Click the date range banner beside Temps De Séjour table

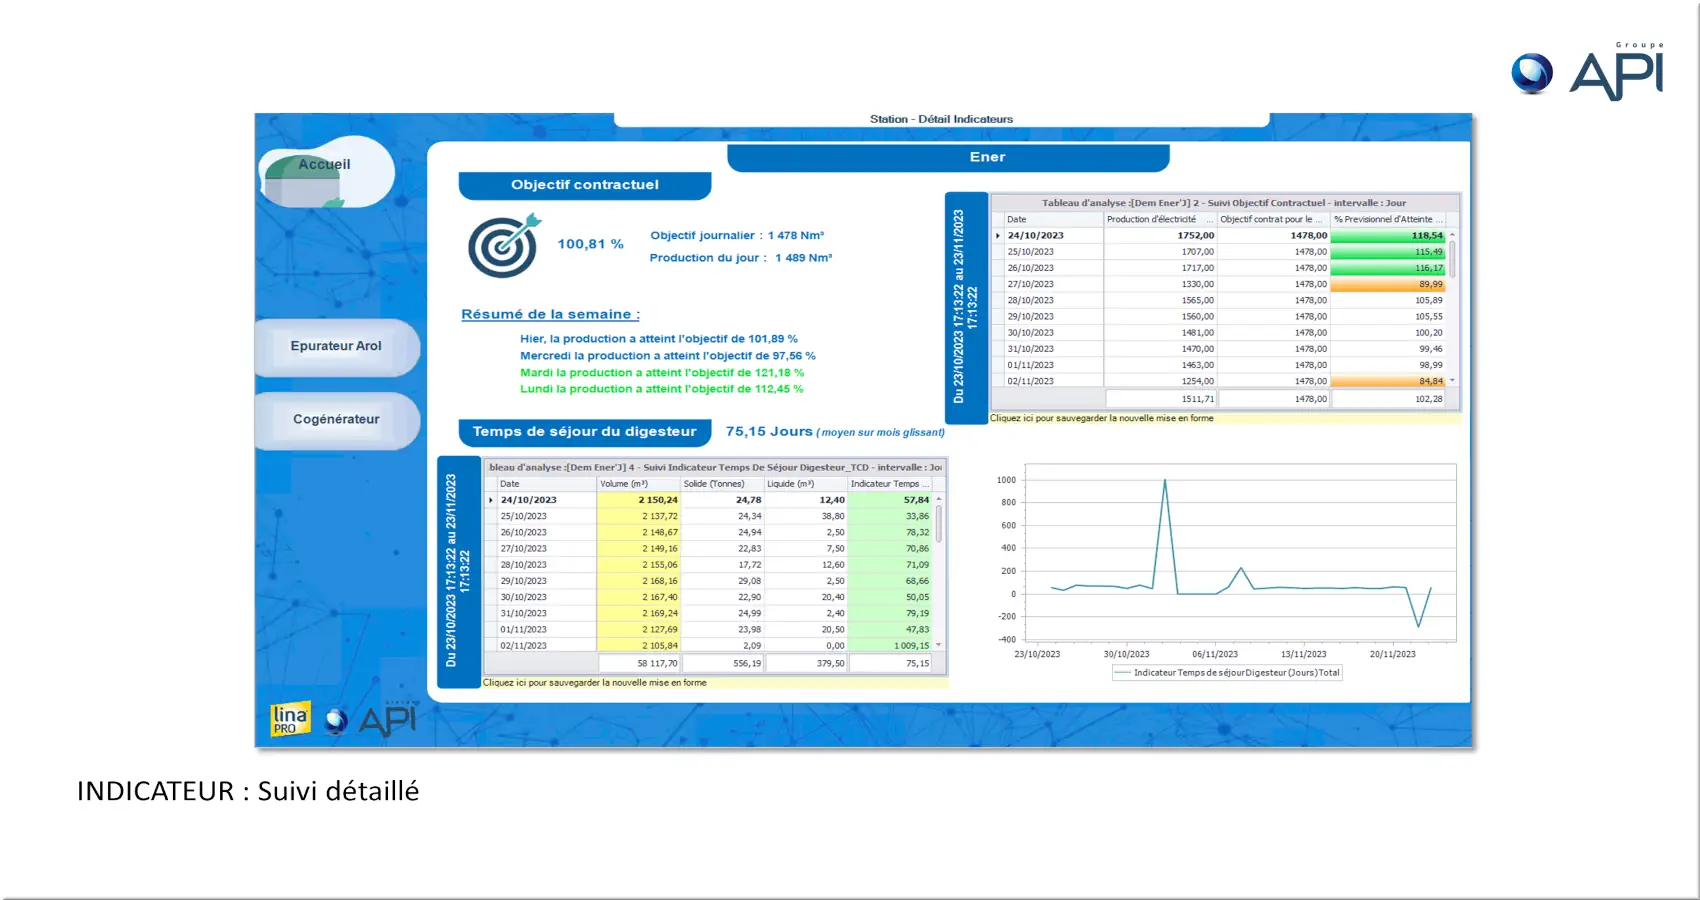pyautogui.click(x=458, y=571)
